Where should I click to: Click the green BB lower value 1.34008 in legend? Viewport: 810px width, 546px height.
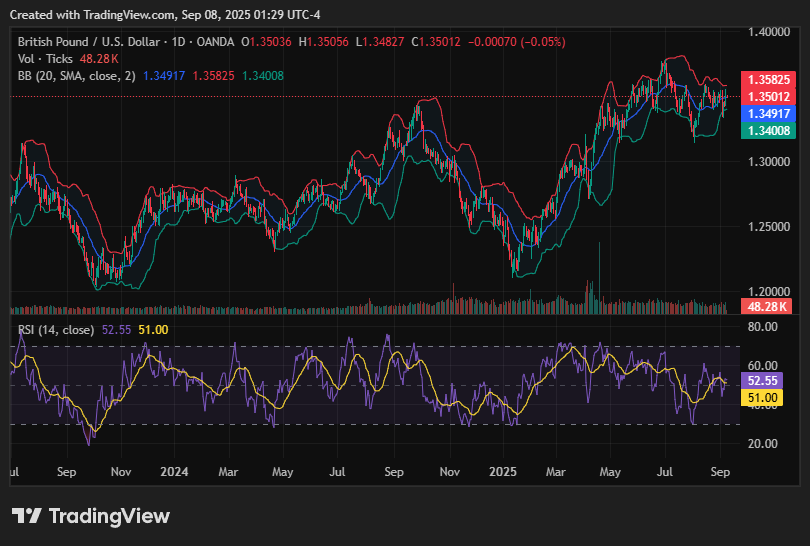point(263,76)
